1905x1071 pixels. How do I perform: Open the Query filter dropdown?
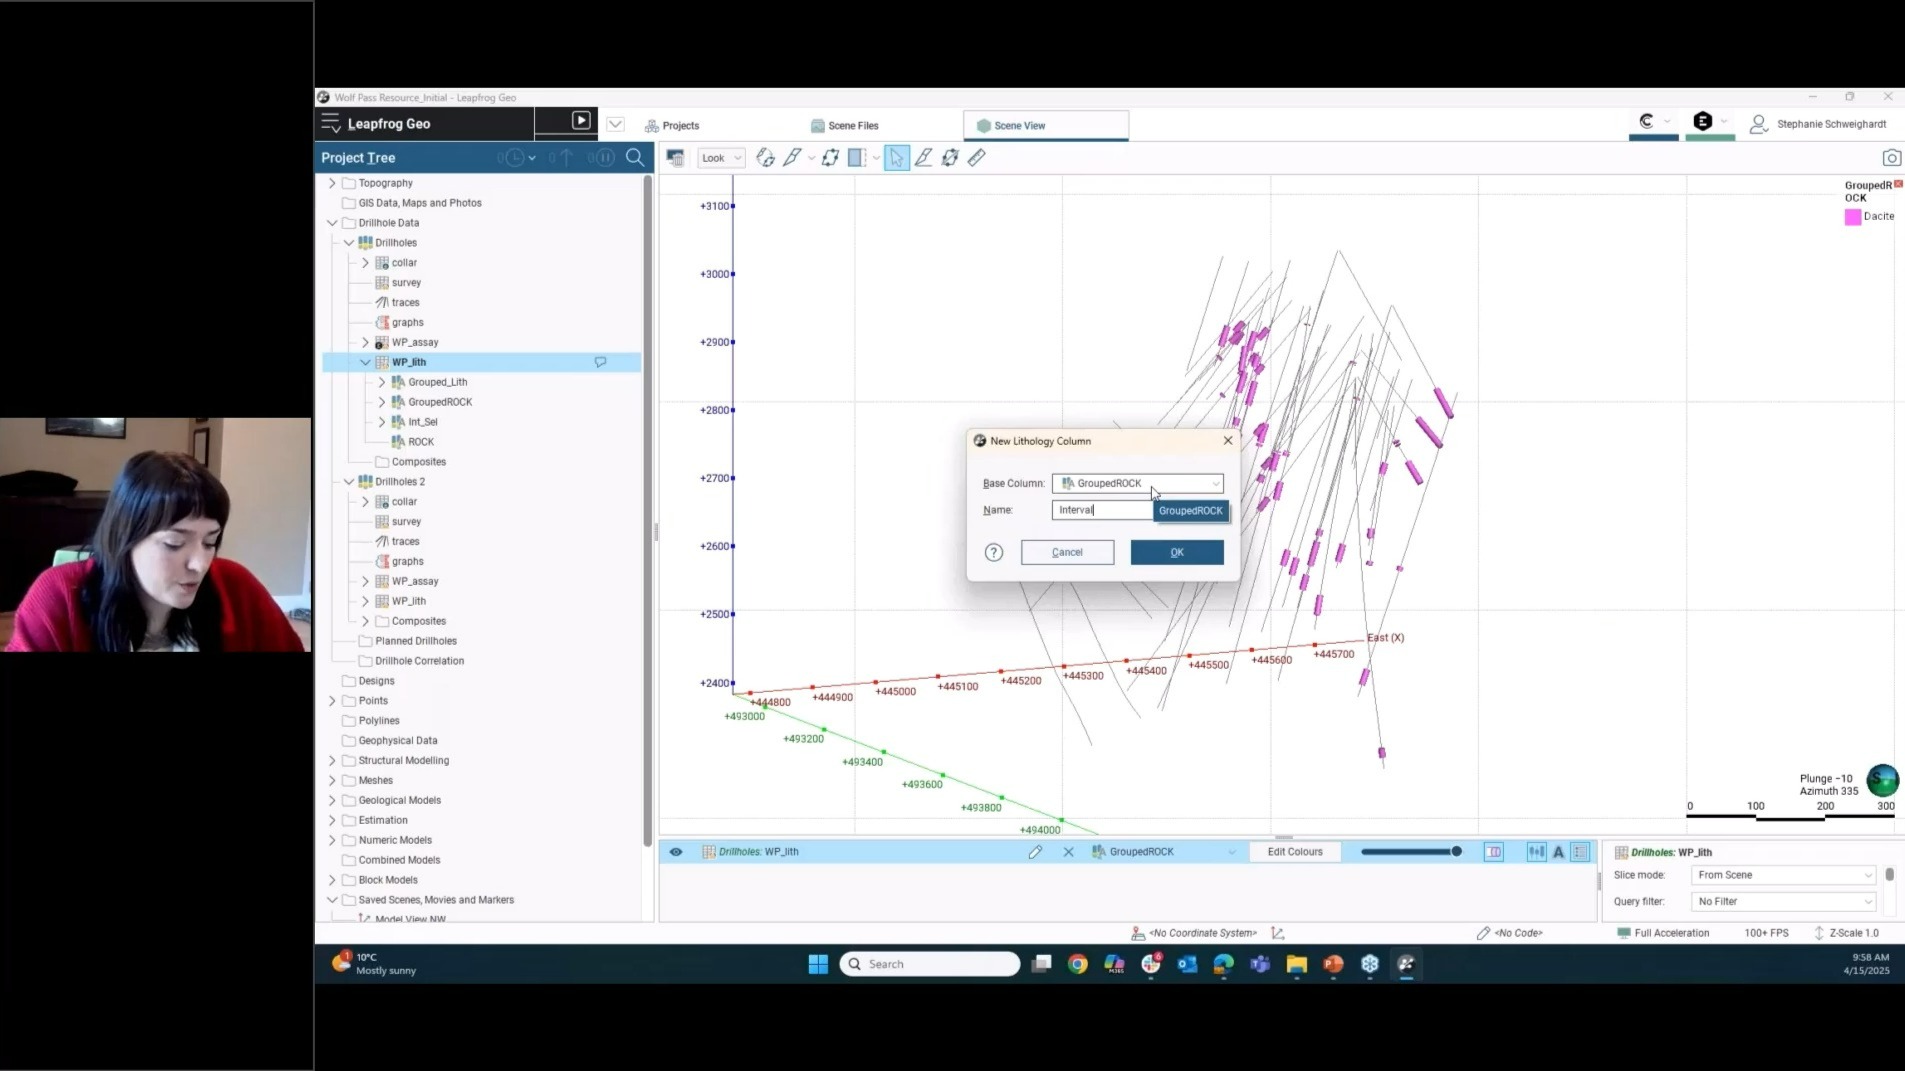point(1783,902)
